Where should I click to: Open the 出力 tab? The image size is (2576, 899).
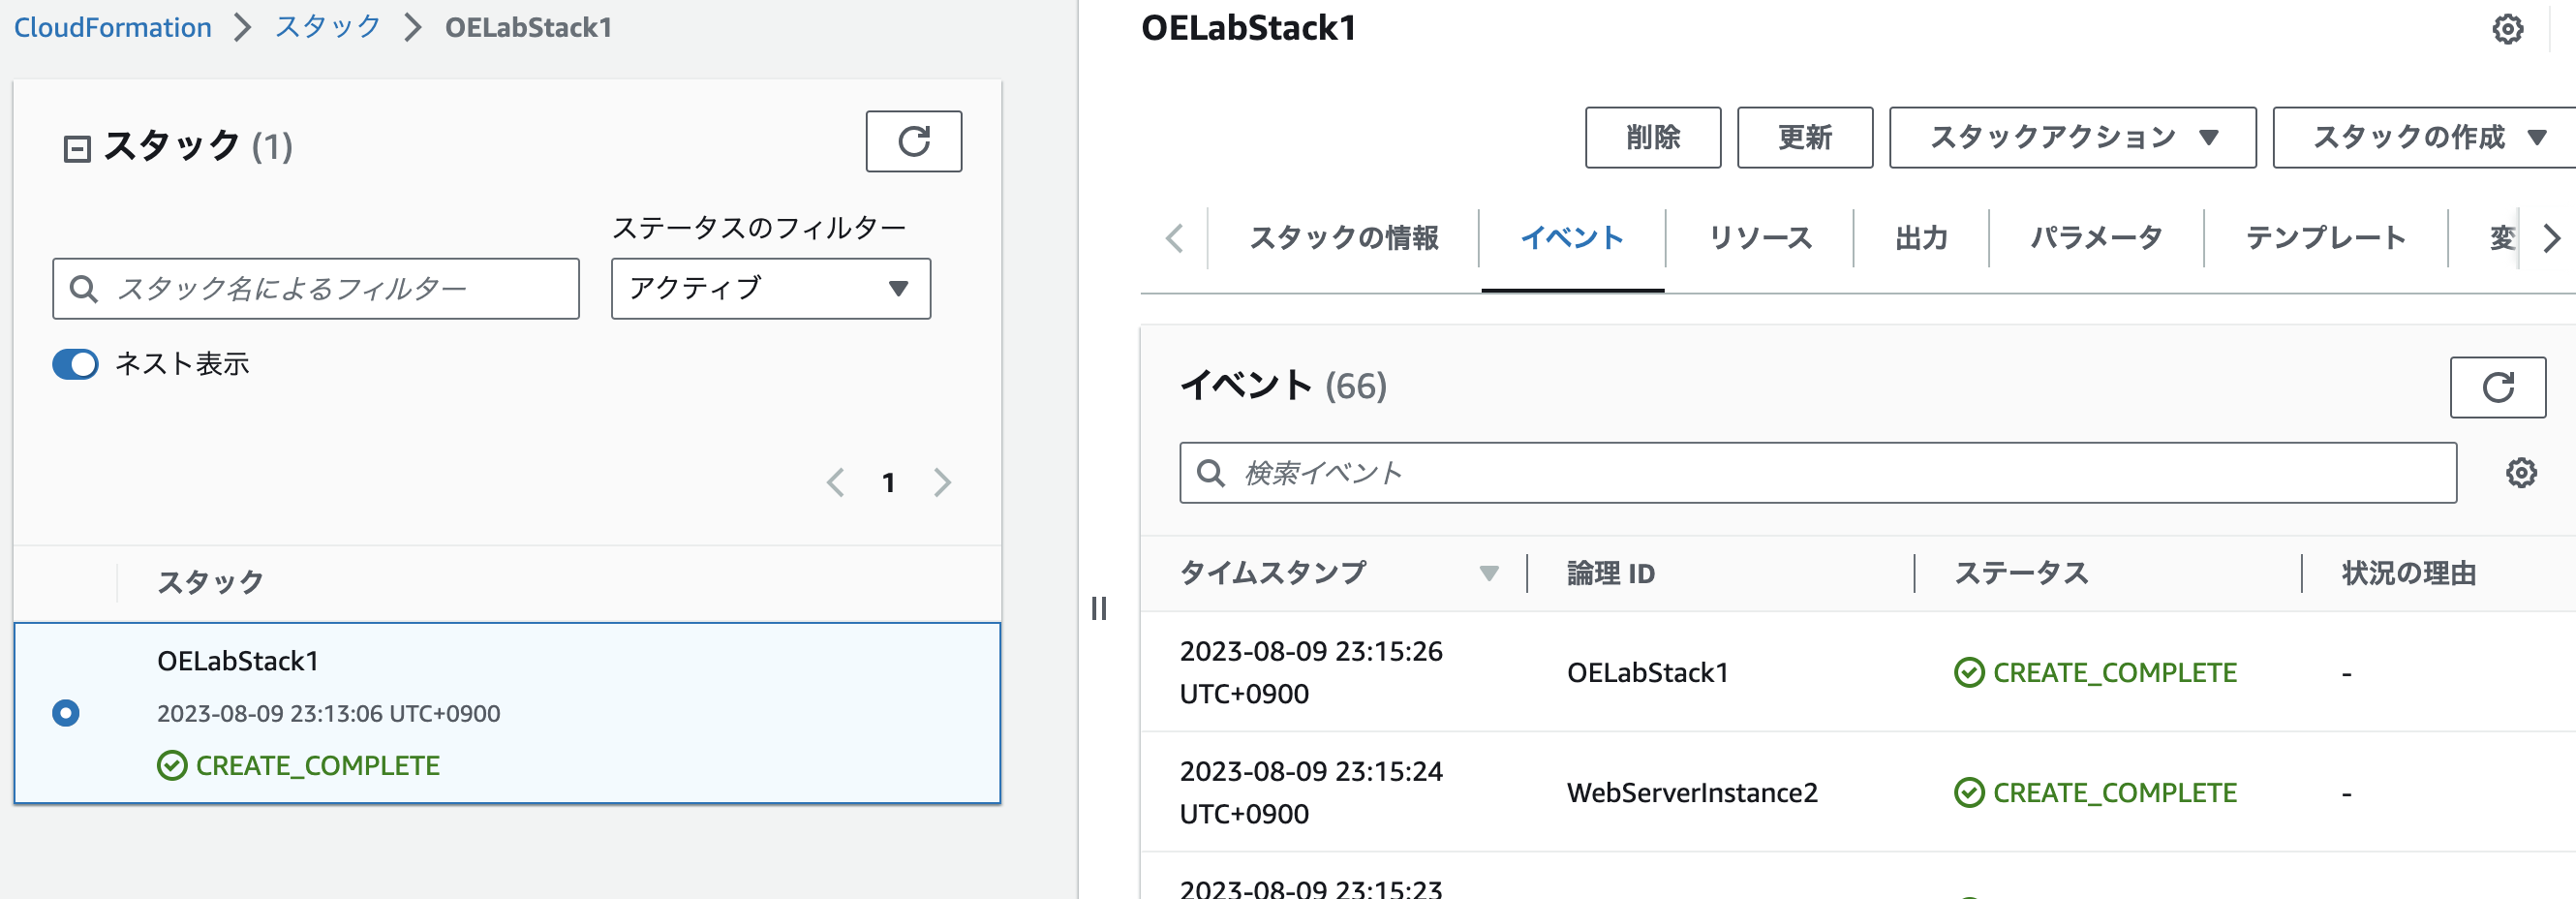[1917, 238]
